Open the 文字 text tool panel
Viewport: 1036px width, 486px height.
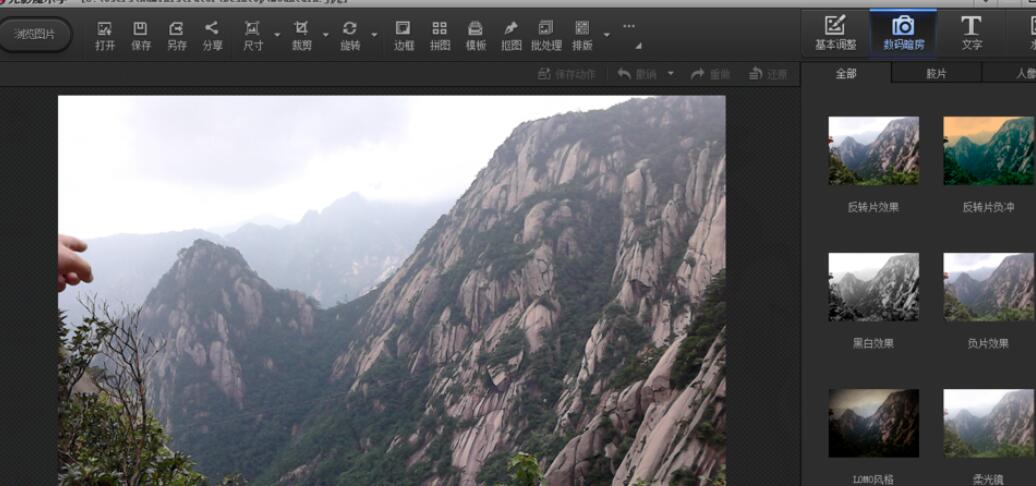(x=971, y=33)
